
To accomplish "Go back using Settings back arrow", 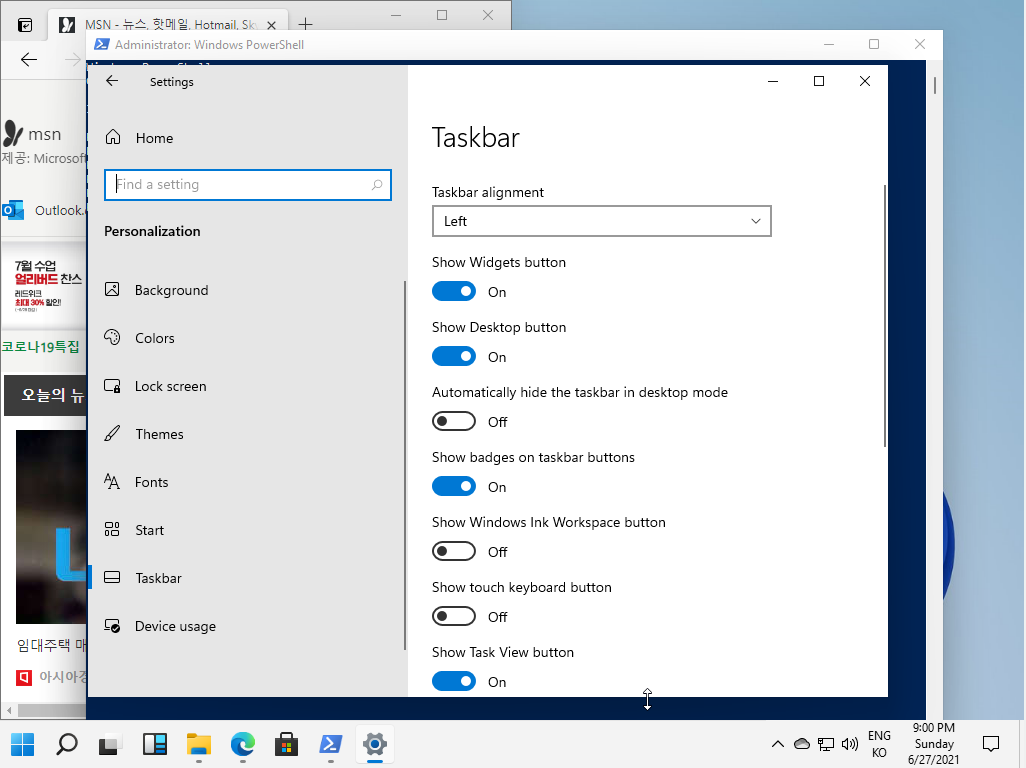I will click(x=112, y=81).
